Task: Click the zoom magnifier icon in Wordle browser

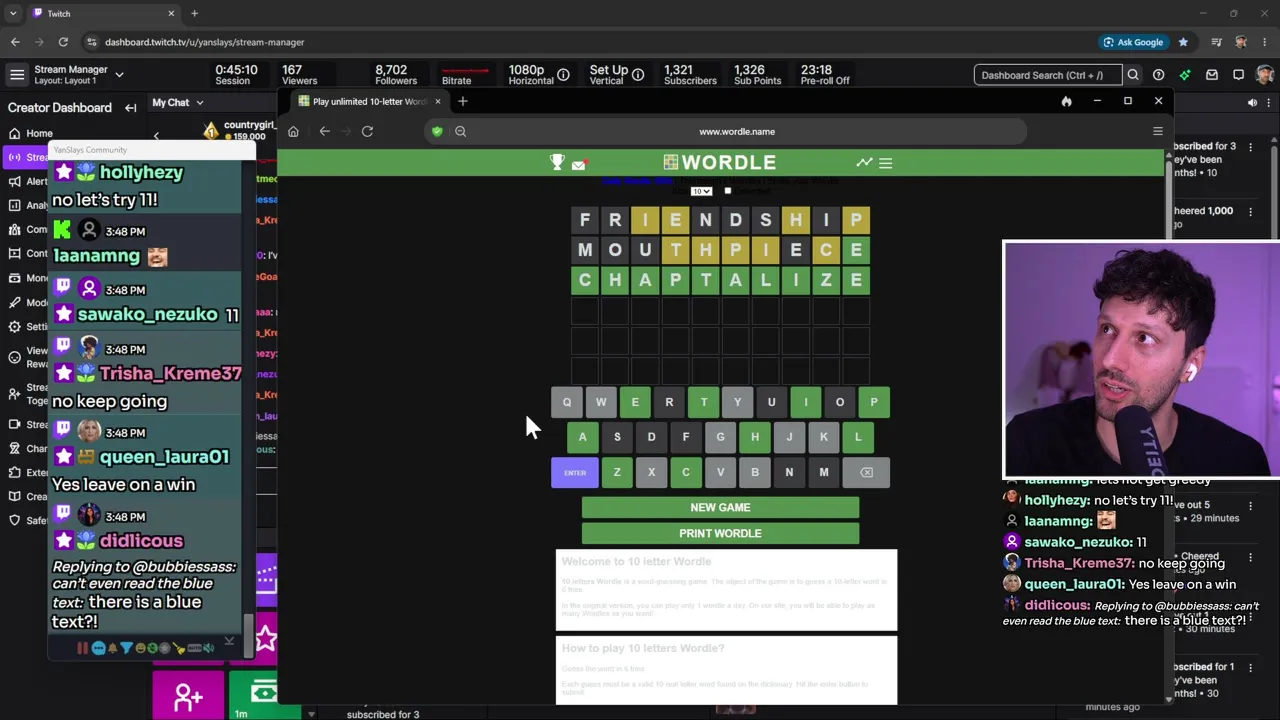Action: [x=460, y=131]
